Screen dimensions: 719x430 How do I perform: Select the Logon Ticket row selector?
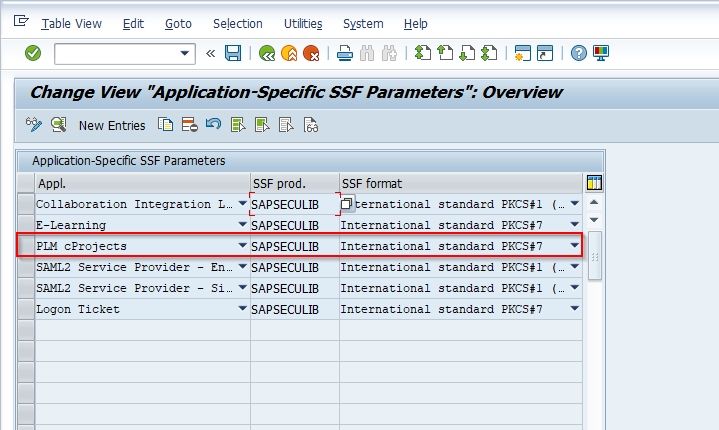pyautogui.click(x=26, y=309)
